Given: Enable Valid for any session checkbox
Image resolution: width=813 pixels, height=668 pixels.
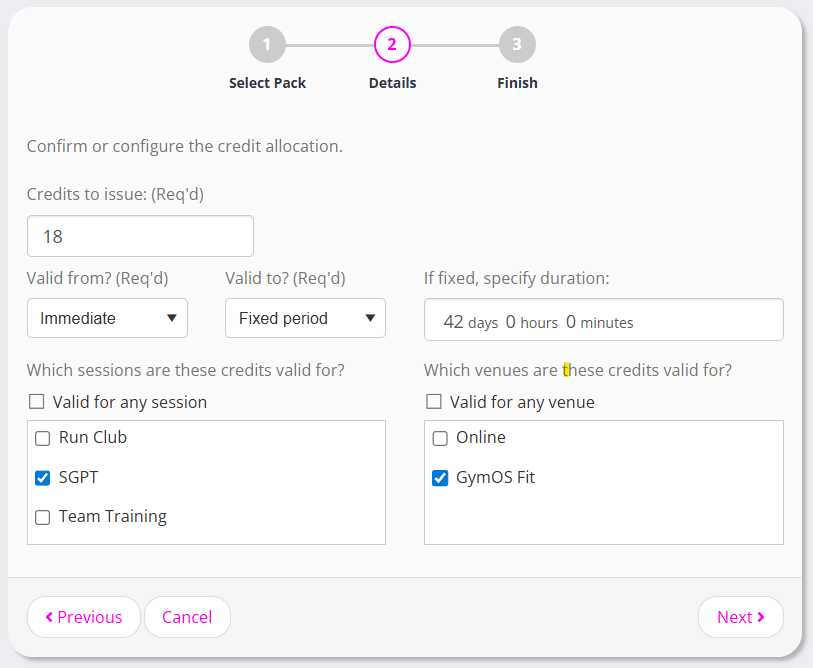Looking at the screenshot, I should click(37, 402).
